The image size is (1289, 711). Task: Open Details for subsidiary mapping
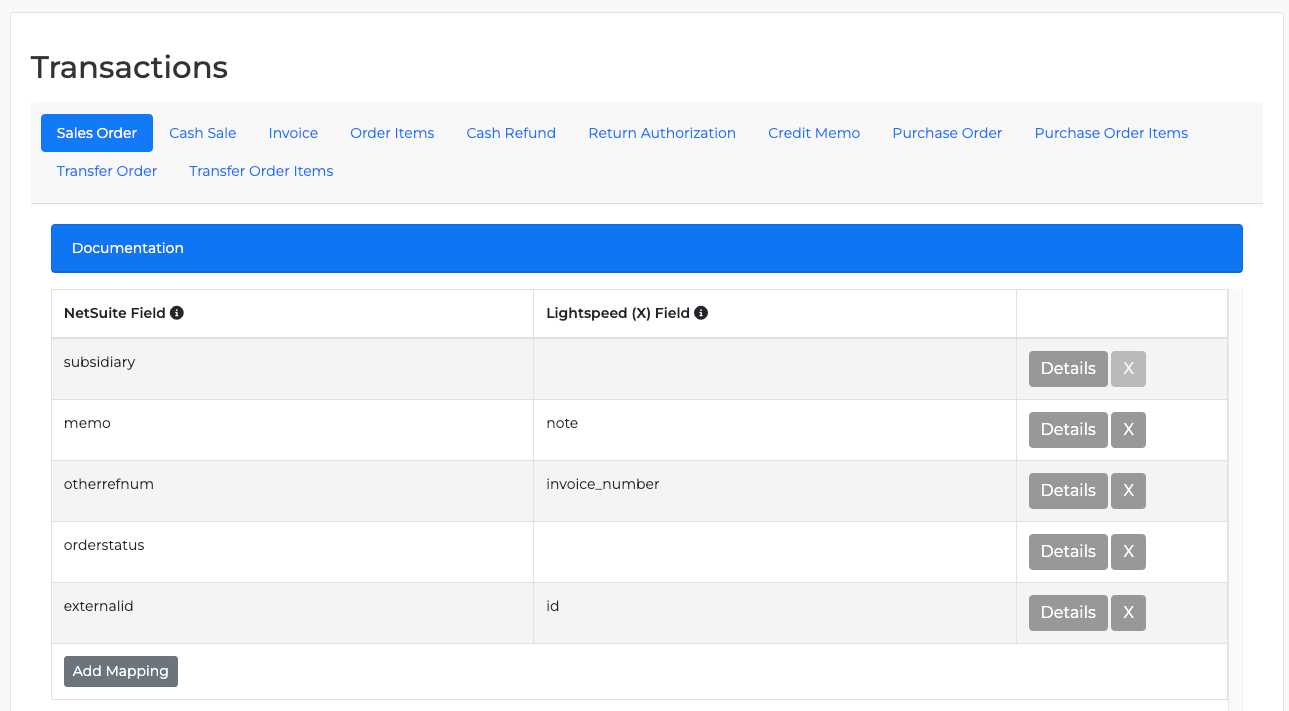[x=1068, y=369]
